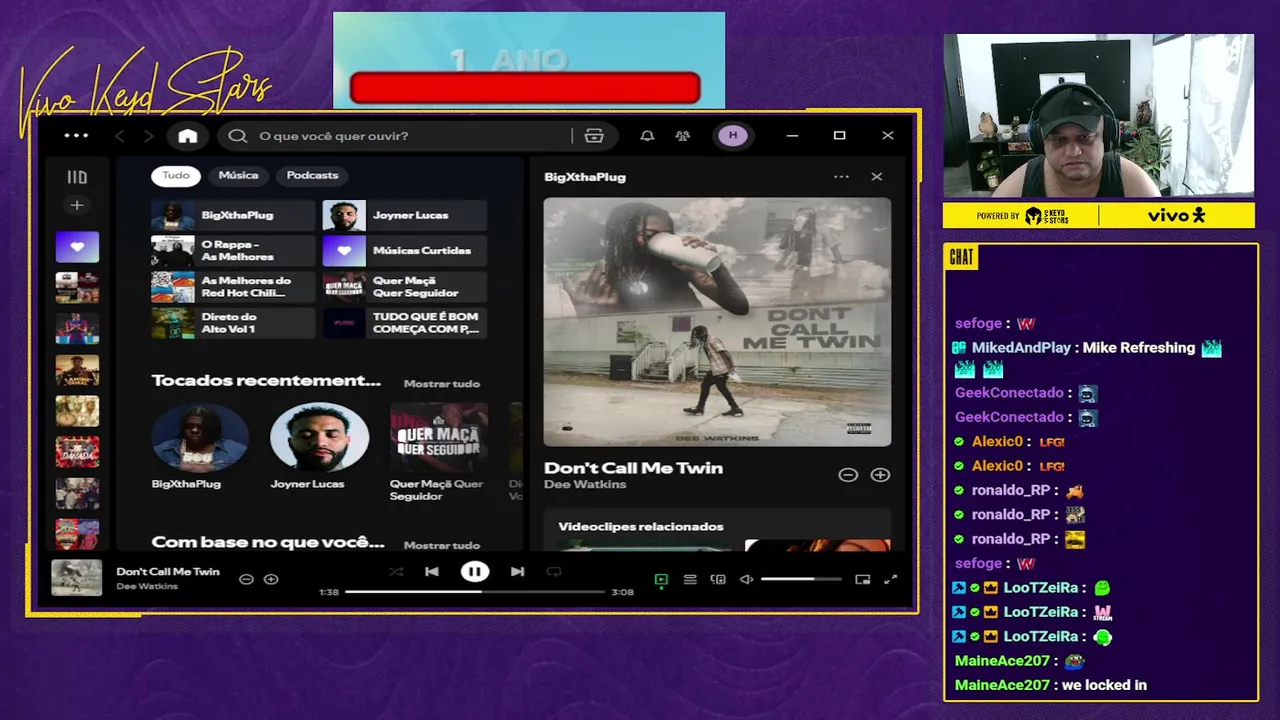Click the webcam video feed

pos(1098,116)
